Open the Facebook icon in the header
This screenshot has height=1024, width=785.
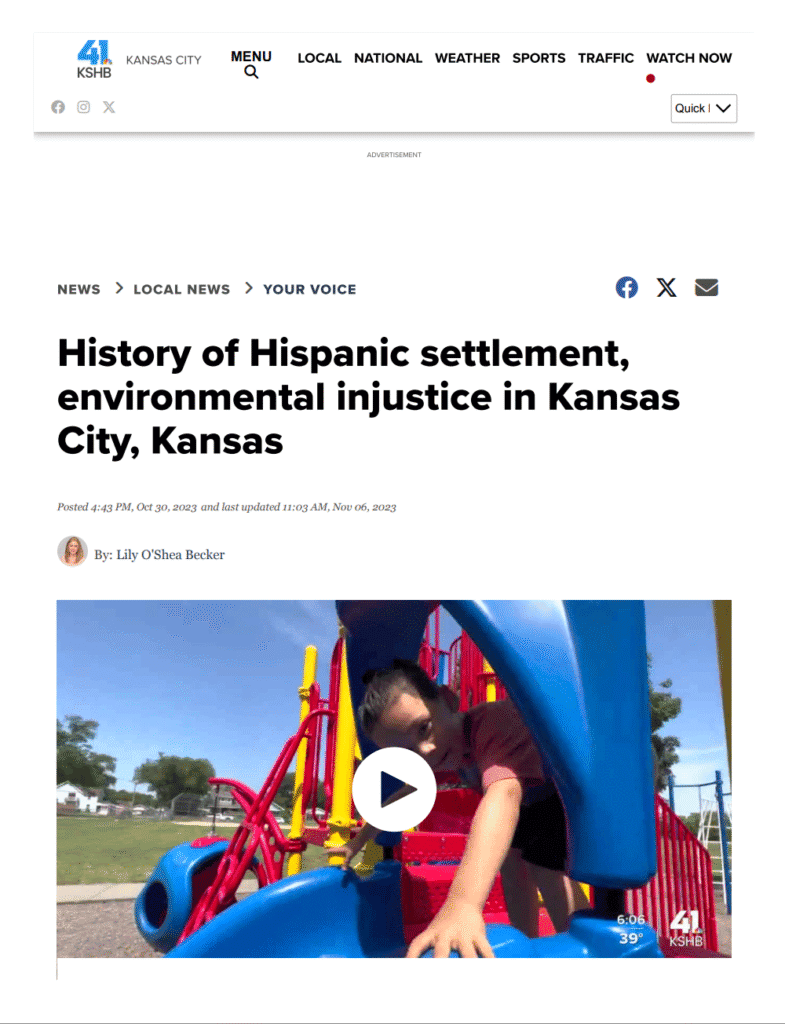coord(58,107)
